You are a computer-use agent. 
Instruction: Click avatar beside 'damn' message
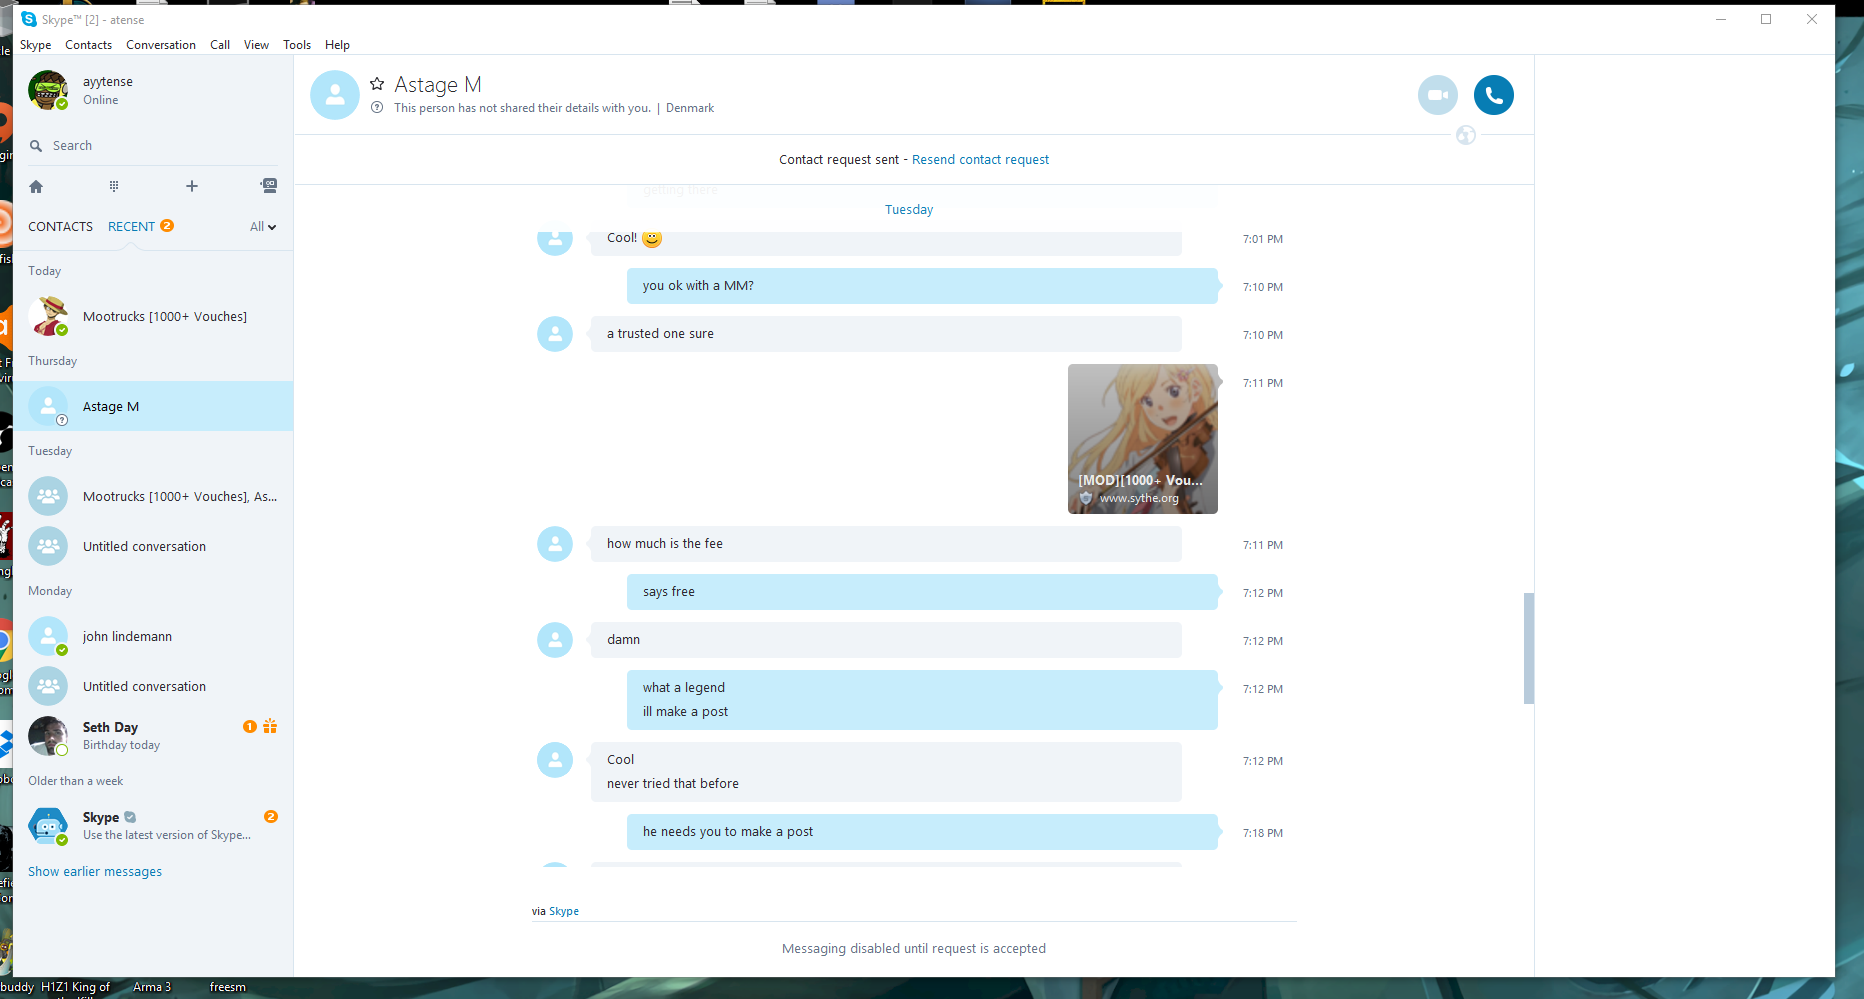[555, 640]
